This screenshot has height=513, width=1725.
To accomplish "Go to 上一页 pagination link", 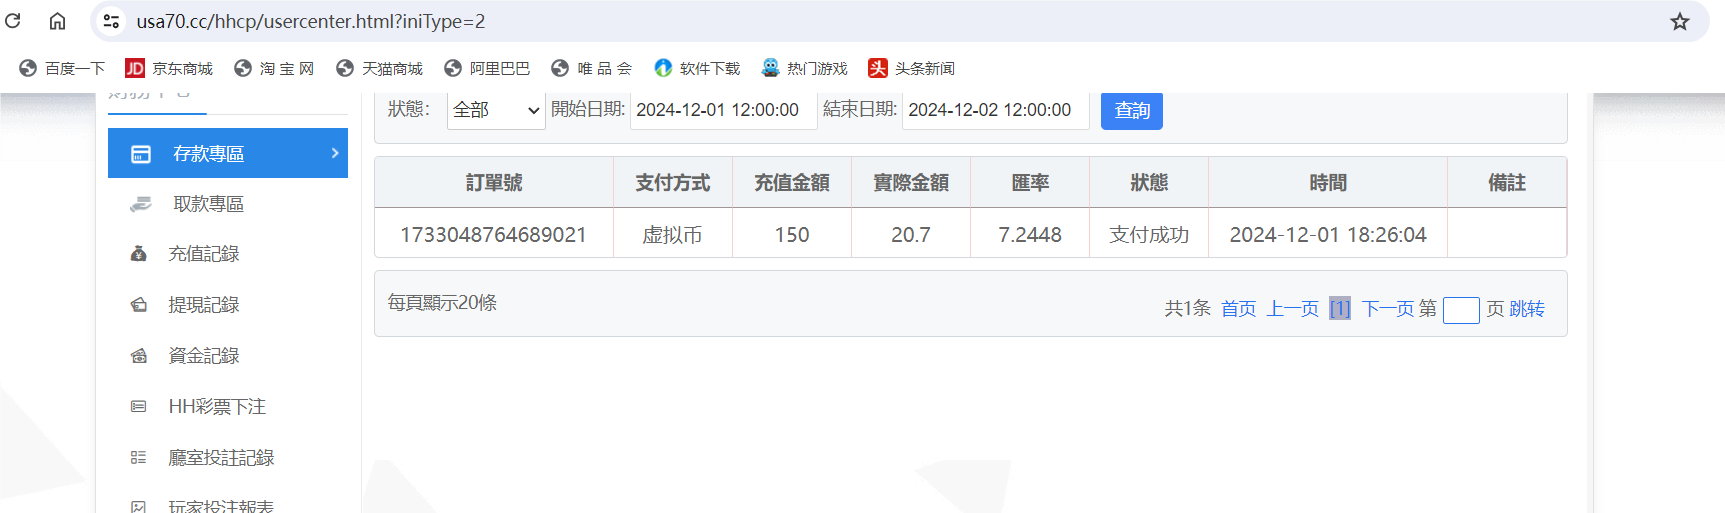I will [1293, 309].
